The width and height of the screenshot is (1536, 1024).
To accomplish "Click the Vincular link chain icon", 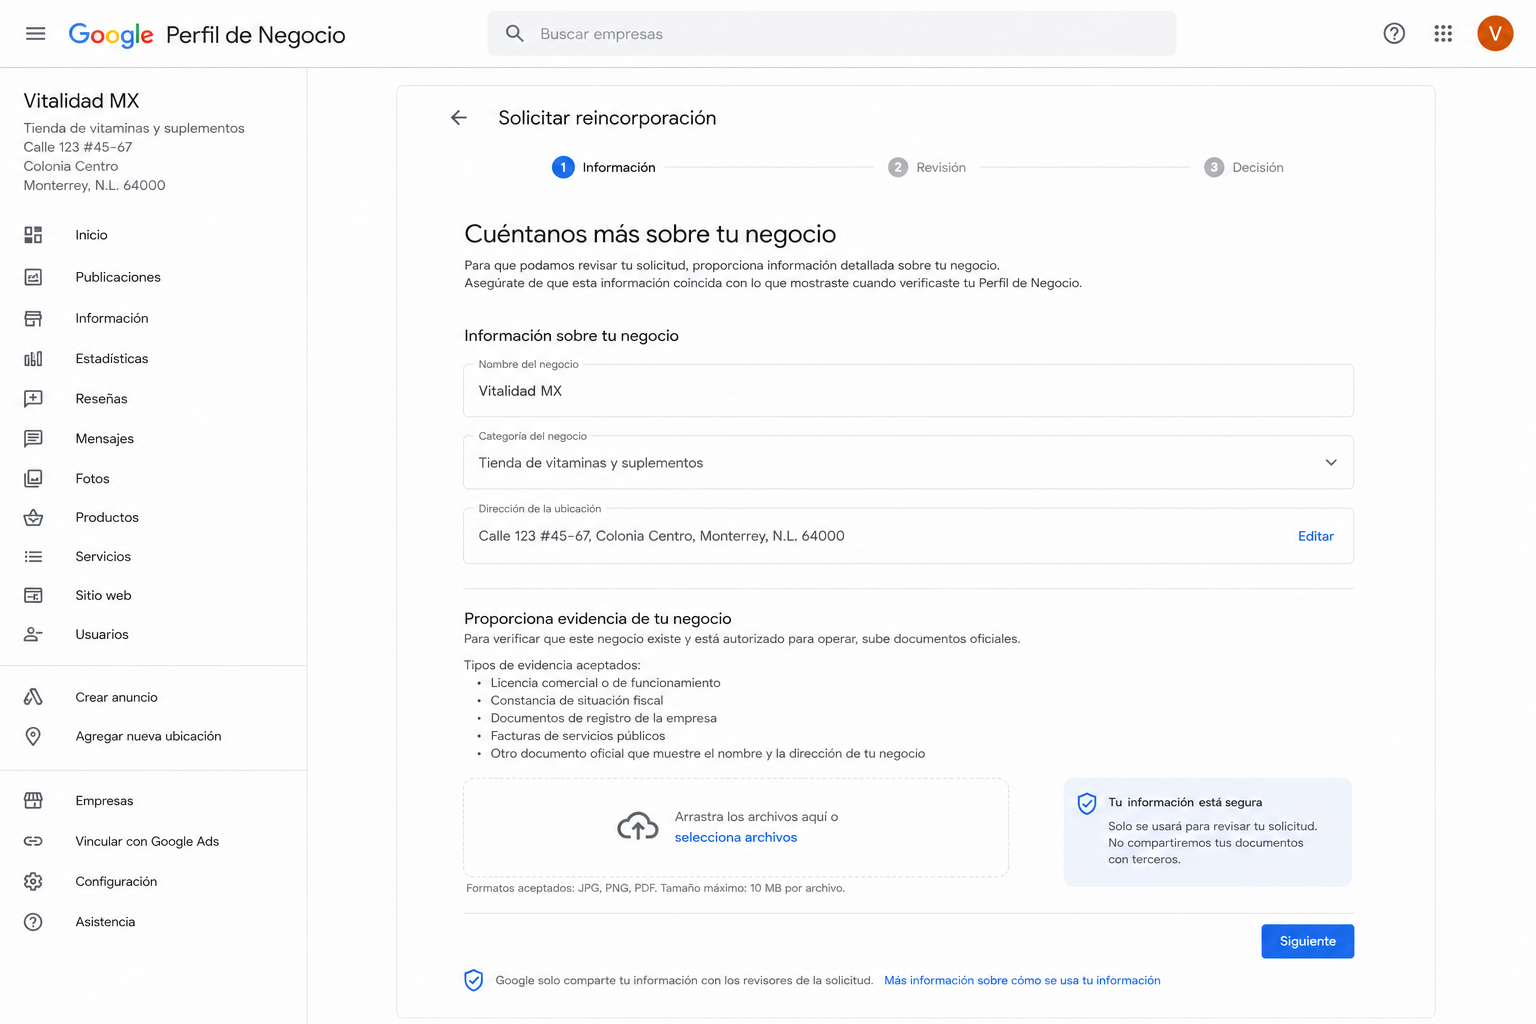I will coord(33,841).
